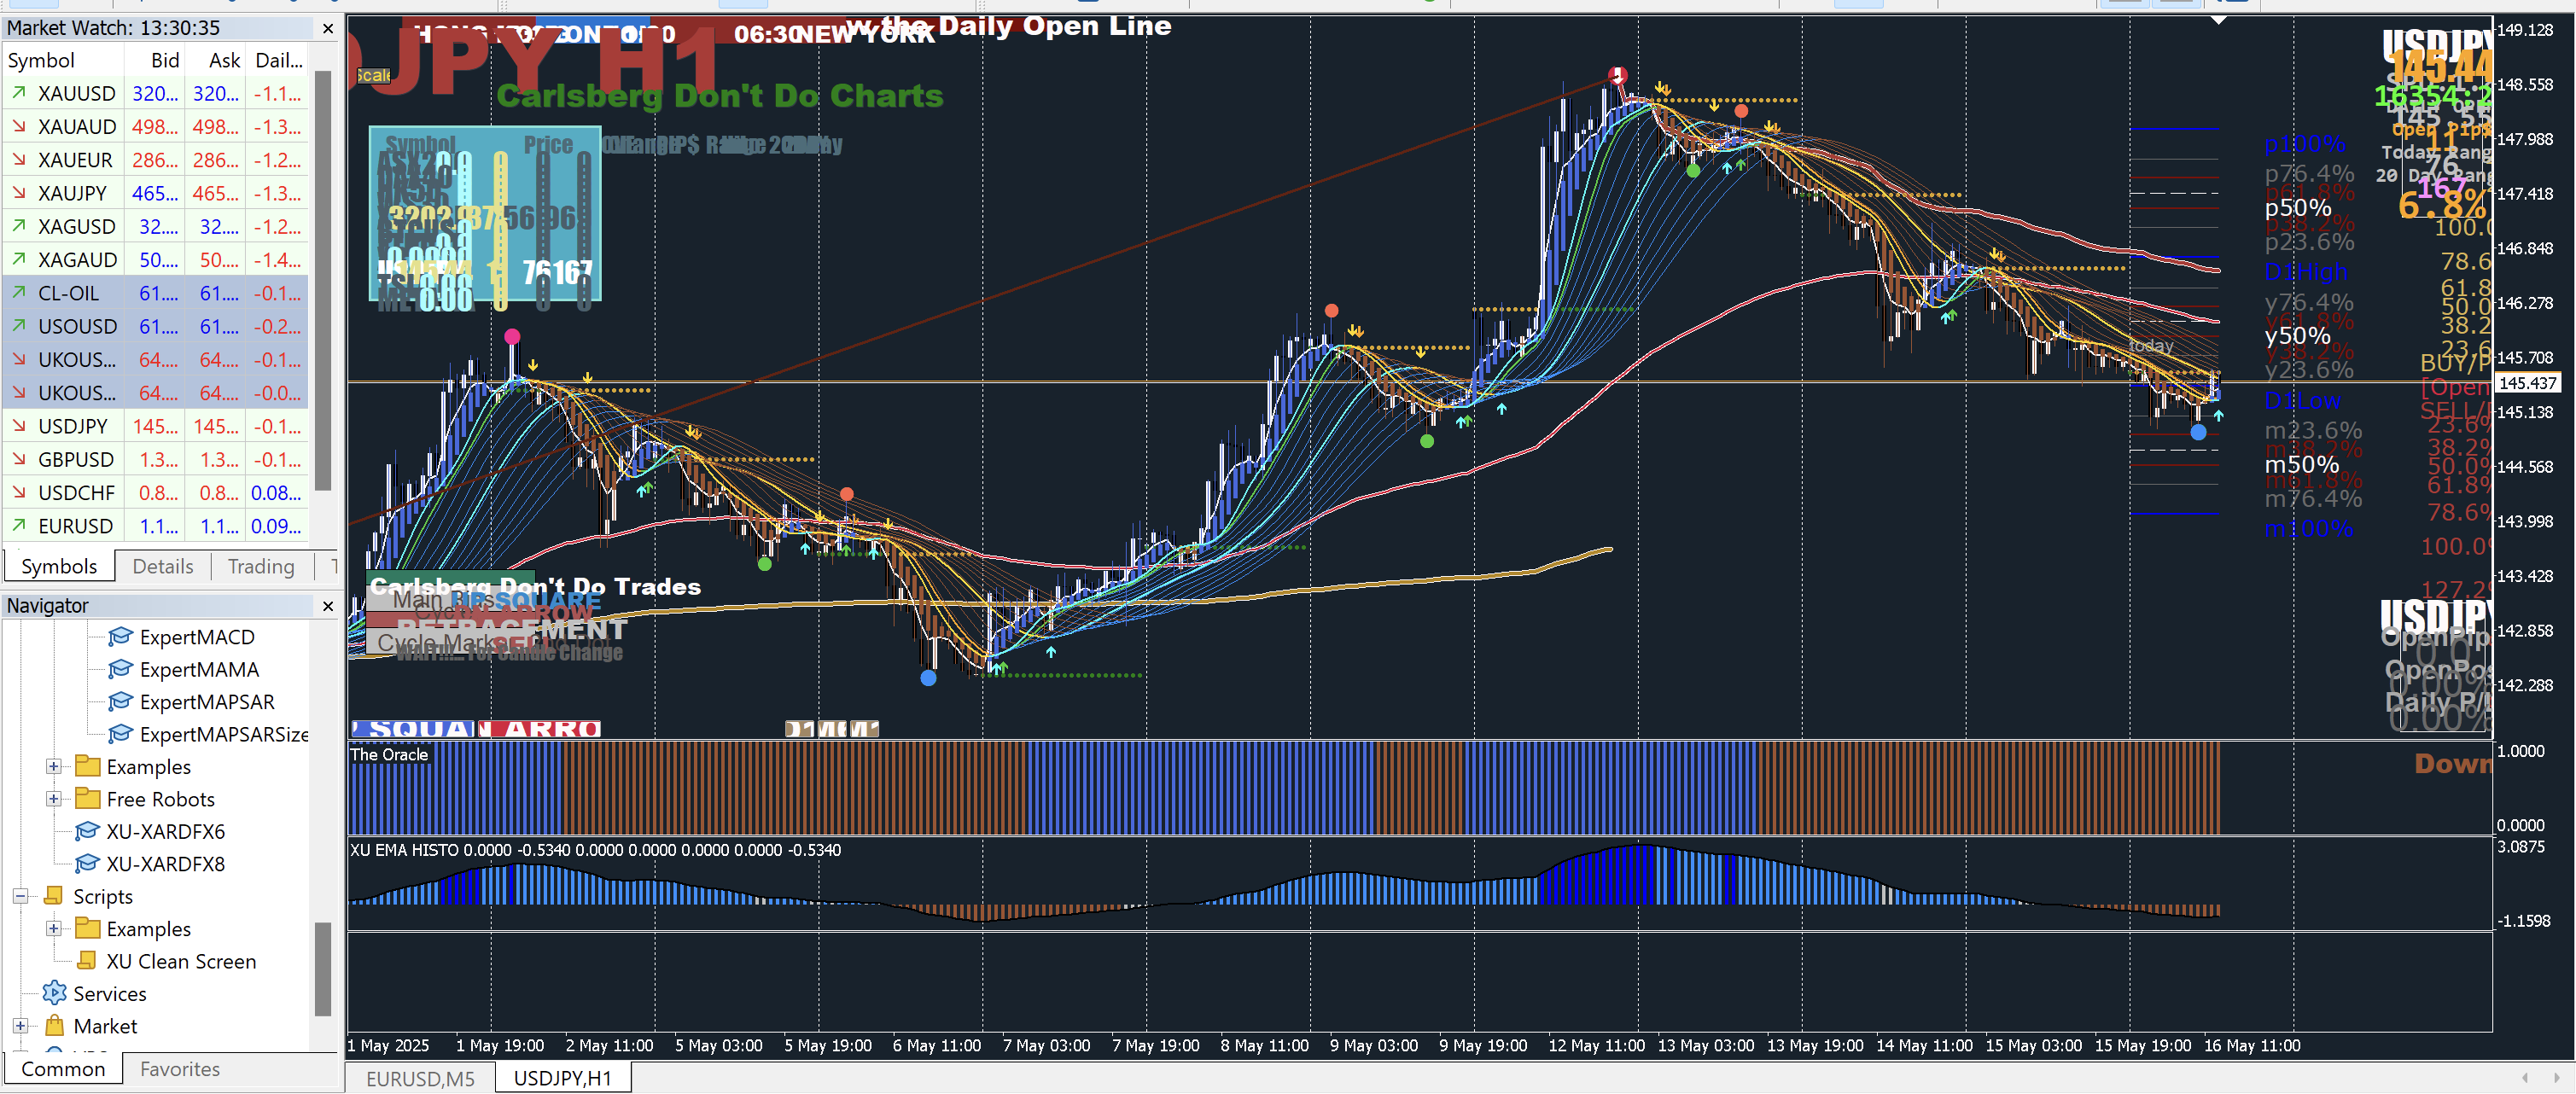Select the ExpertMAMA advisor icon
This screenshot has width=2576, height=1094.
point(120,669)
